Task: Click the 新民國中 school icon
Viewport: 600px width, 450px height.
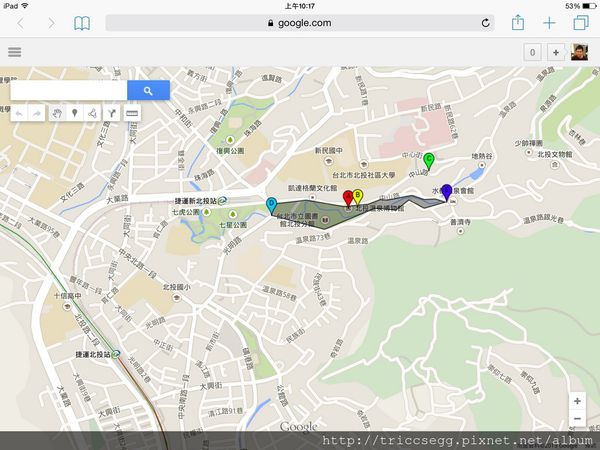Action: click(328, 161)
